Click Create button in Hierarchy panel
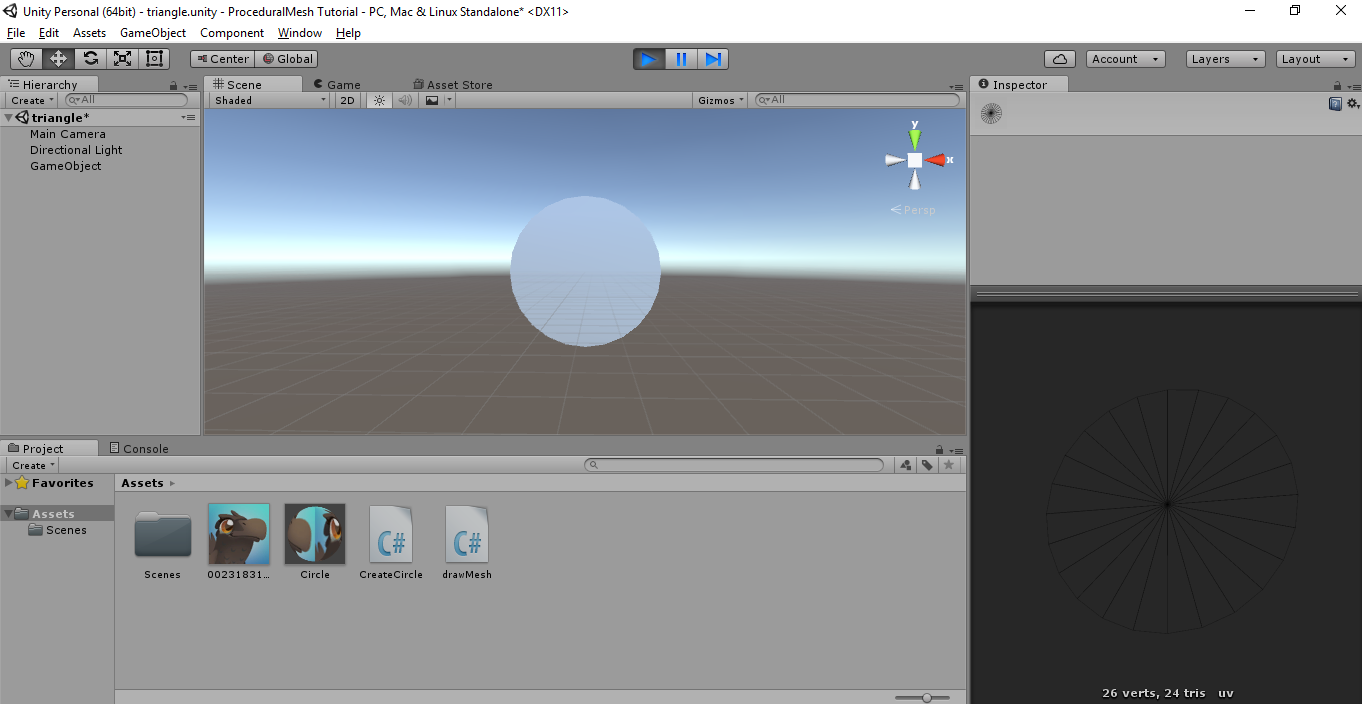1362x704 pixels. tap(32, 100)
